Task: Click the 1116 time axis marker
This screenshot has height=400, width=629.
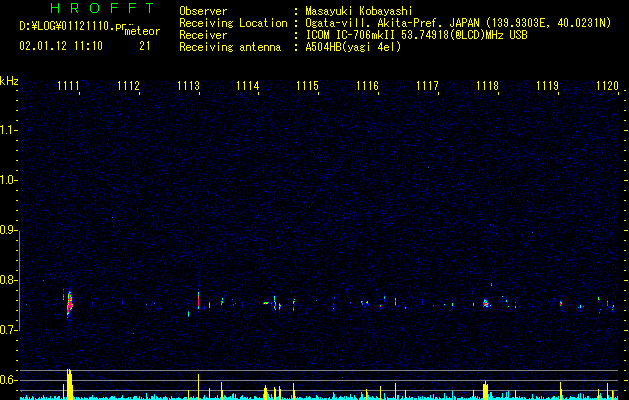Action: (x=367, y=86)
